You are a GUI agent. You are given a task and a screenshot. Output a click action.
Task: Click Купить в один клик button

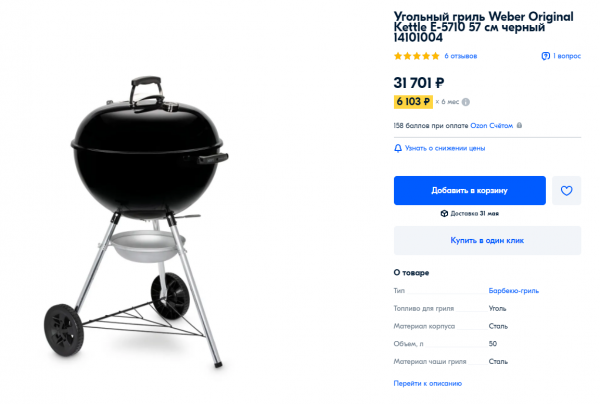pos(487,240)
